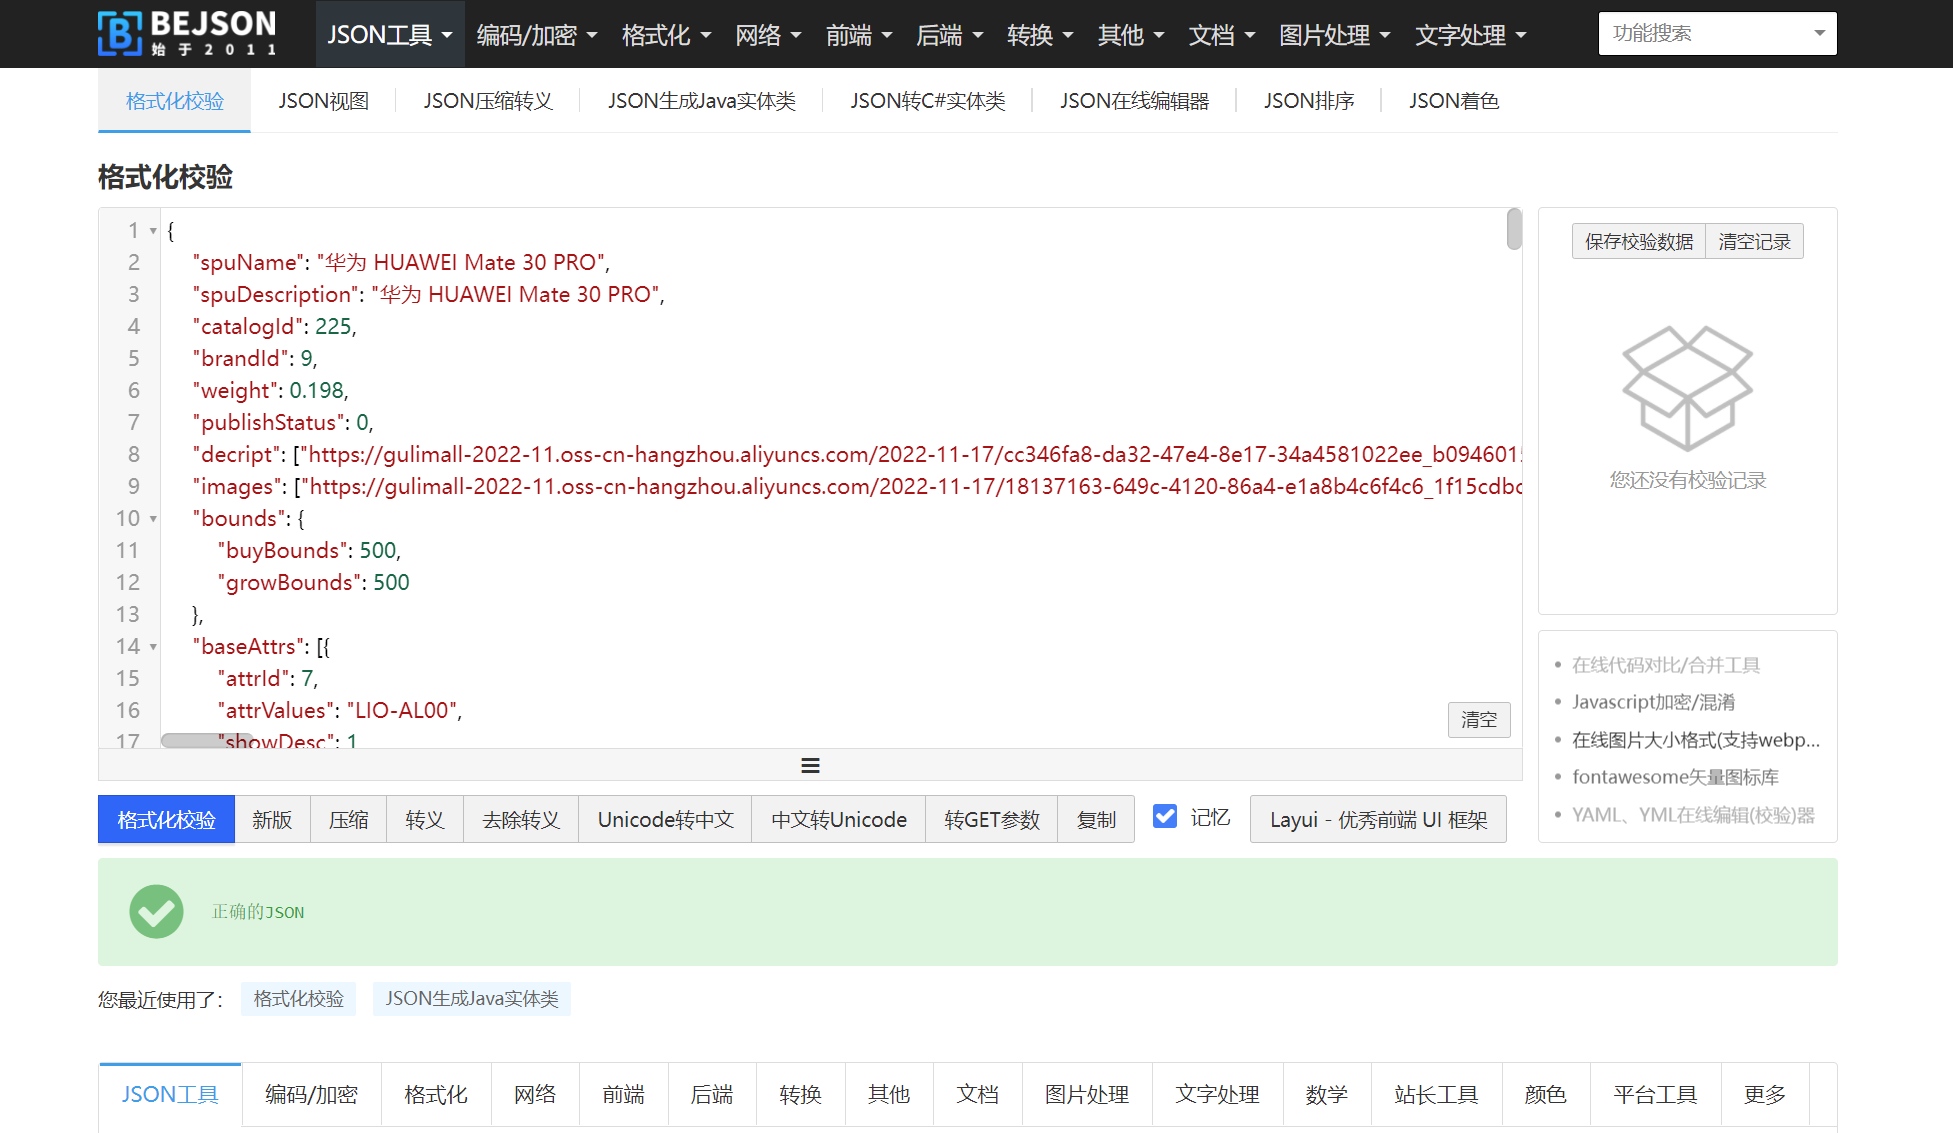
Task: Click the 保存校验数据 button
Action: point(1638,242)
